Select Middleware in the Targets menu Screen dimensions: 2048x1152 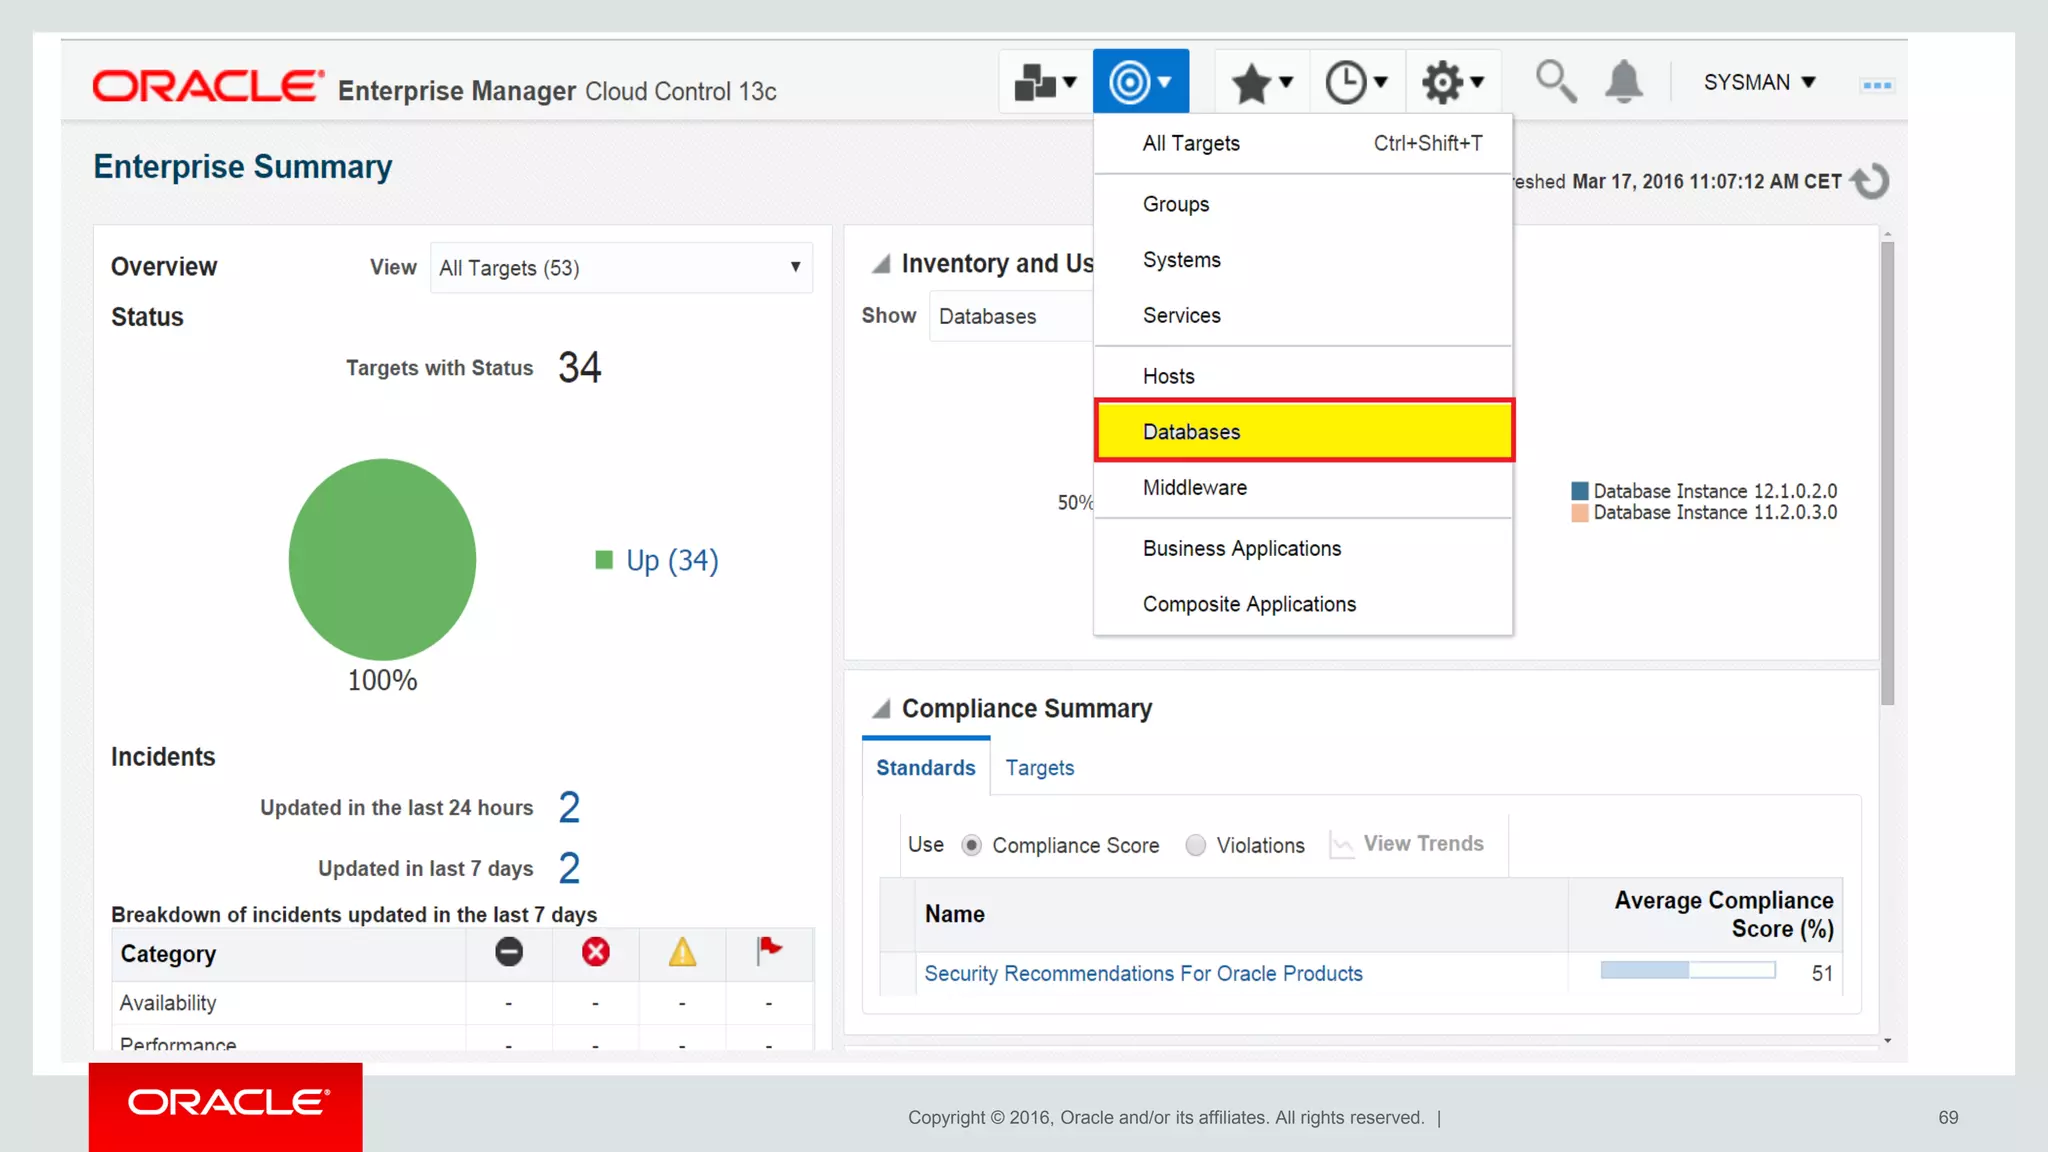click(x=1194, y=488)
